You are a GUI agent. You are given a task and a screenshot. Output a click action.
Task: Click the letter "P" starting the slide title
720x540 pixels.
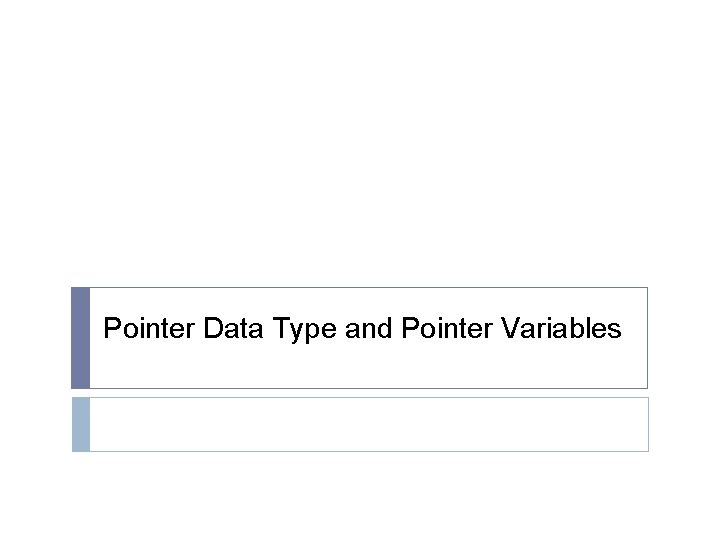point(112,329)
